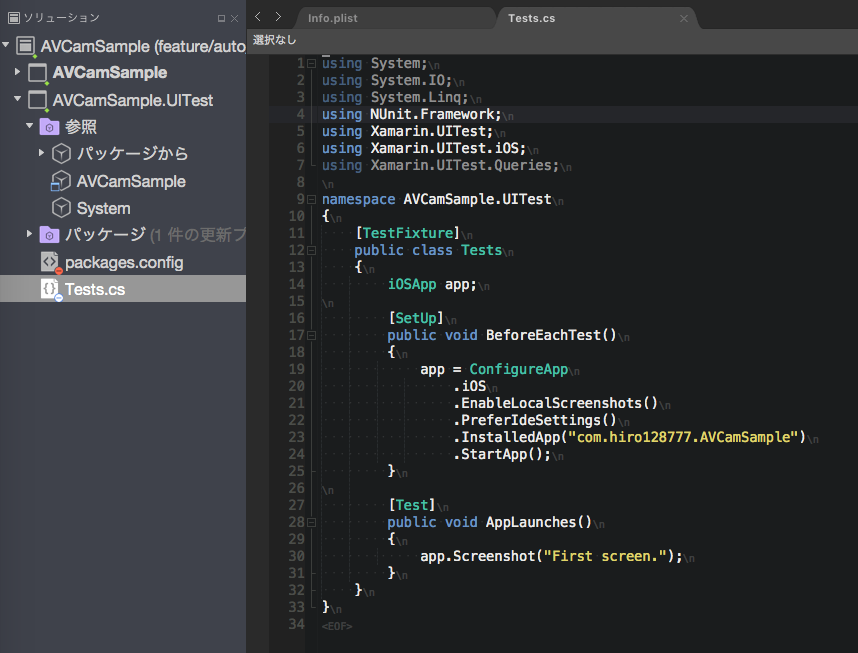The height and width of the screenshot is (653, 858).
Task: Click the System reference icon
Action: pyautogui.click(x=61, y=208)
